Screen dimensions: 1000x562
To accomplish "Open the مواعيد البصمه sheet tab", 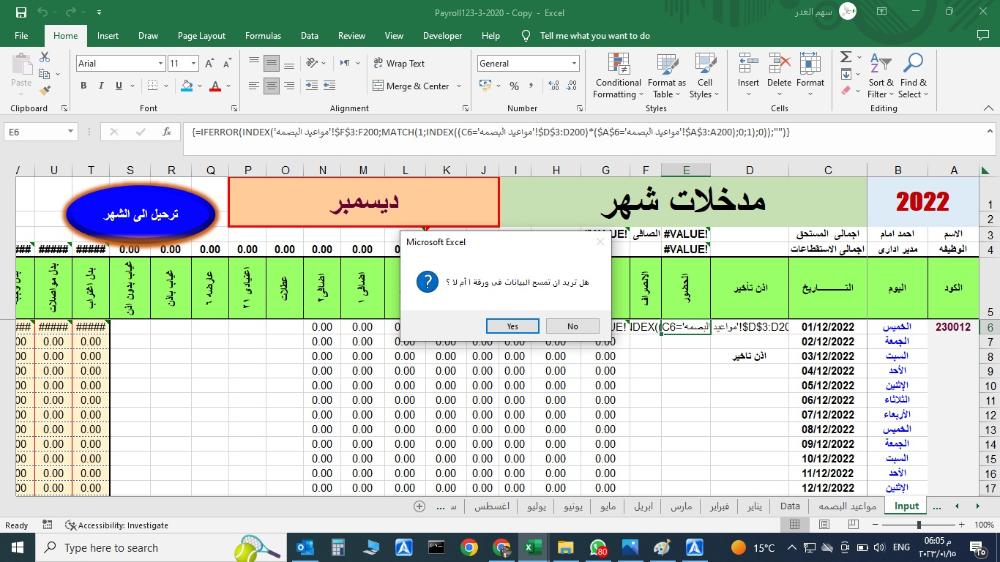I will (847, 506).
